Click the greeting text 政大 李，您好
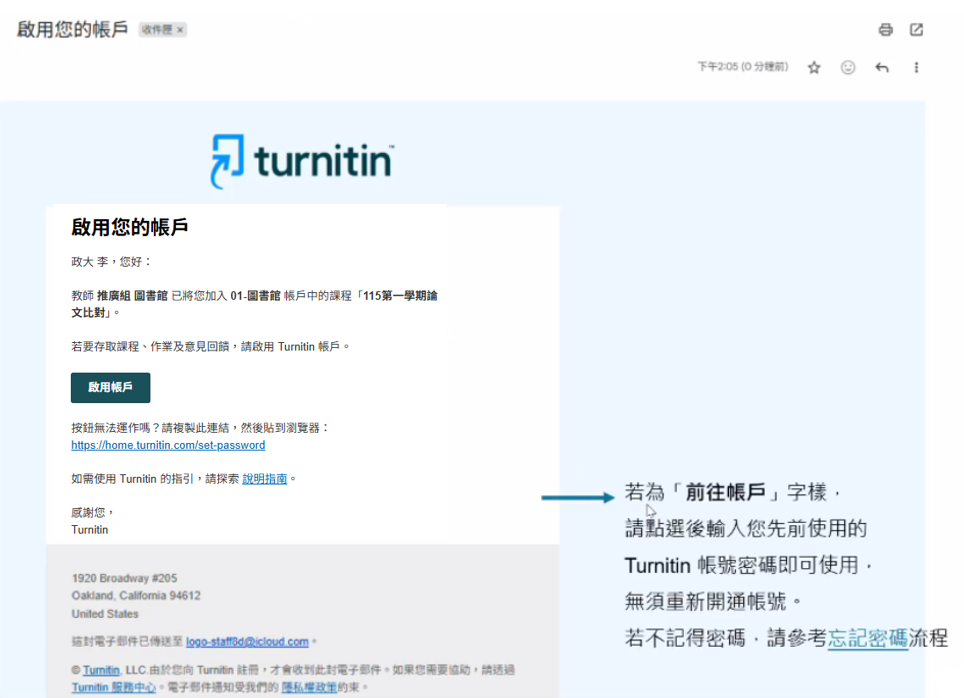Viewport: 964px width, 698px height. [111, 262]
